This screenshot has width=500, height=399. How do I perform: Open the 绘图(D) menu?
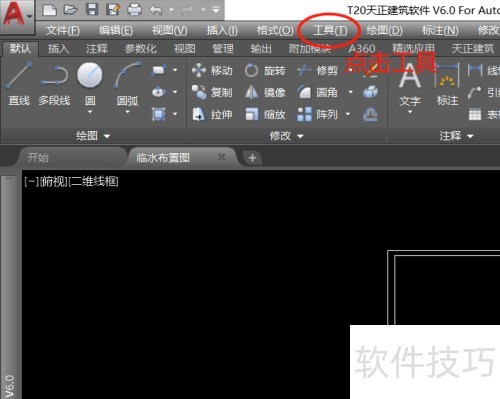pyautogui.click(x=384, y=31)
